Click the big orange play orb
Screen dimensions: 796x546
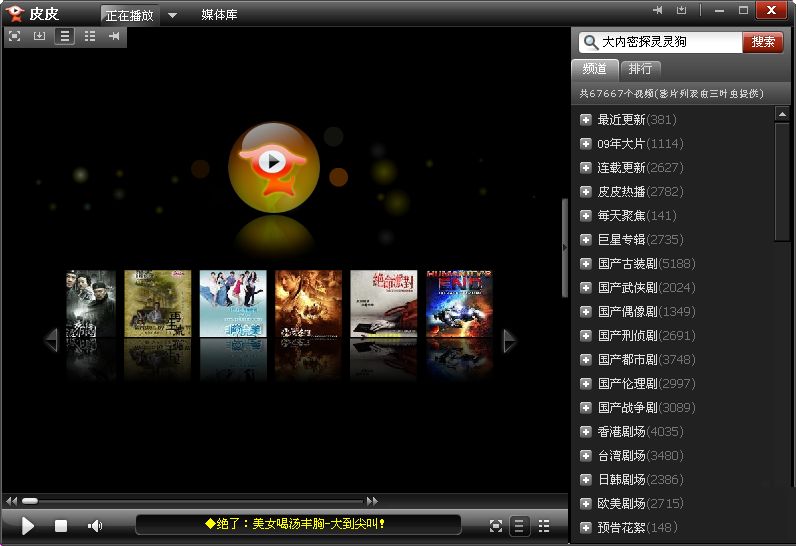[273, 161]
